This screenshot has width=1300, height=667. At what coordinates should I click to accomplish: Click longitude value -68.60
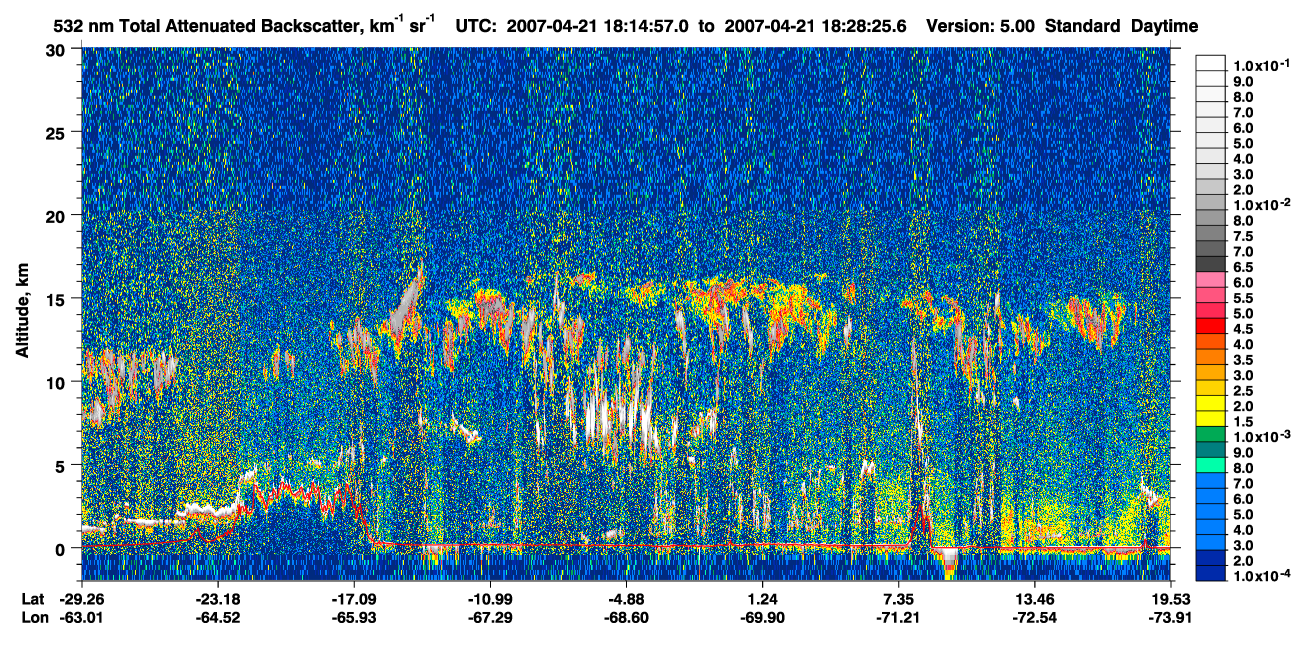[626, 617]
